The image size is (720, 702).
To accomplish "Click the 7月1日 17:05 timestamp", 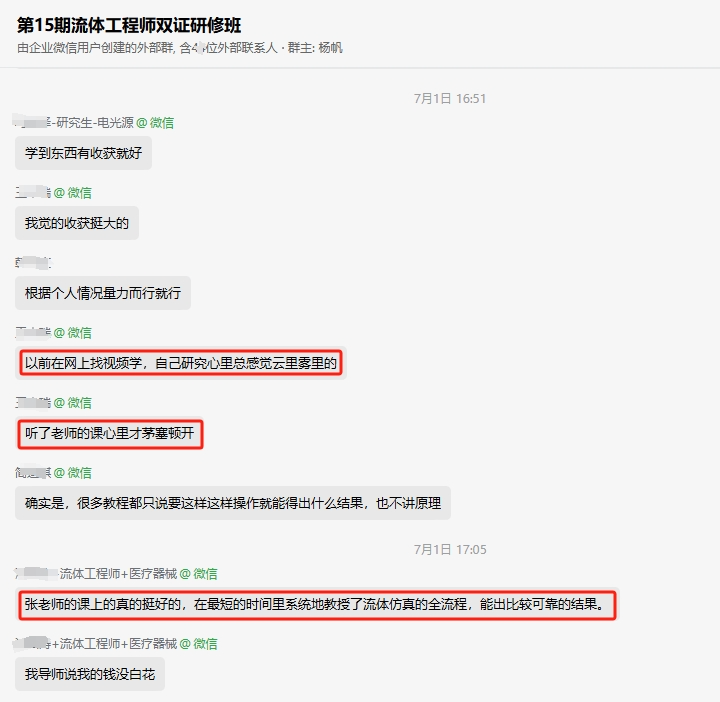I will [x=450, y=550].
